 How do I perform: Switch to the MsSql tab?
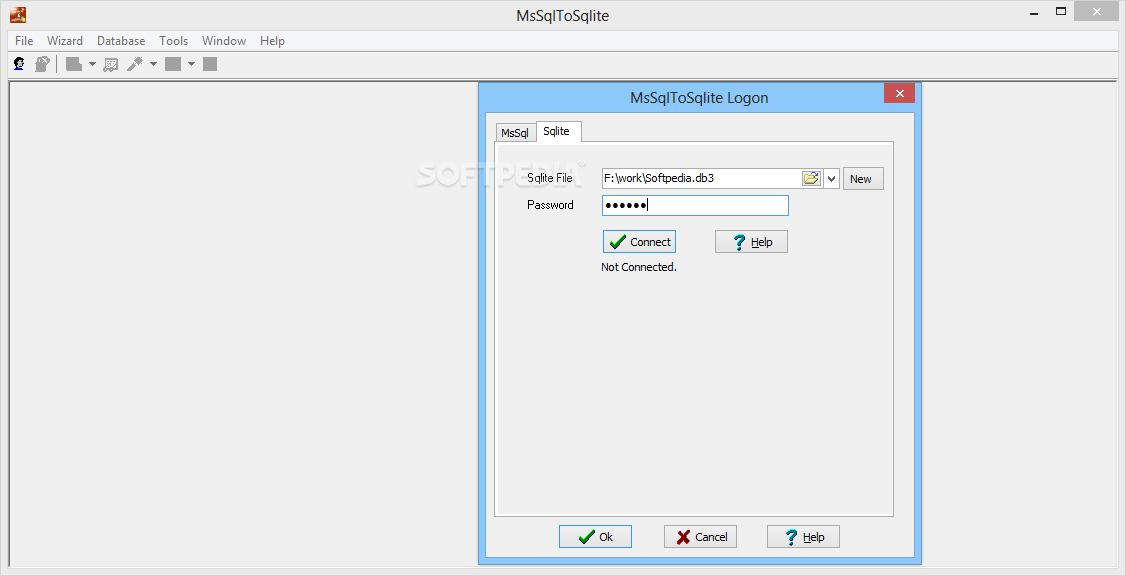click(x=515, y=133)
